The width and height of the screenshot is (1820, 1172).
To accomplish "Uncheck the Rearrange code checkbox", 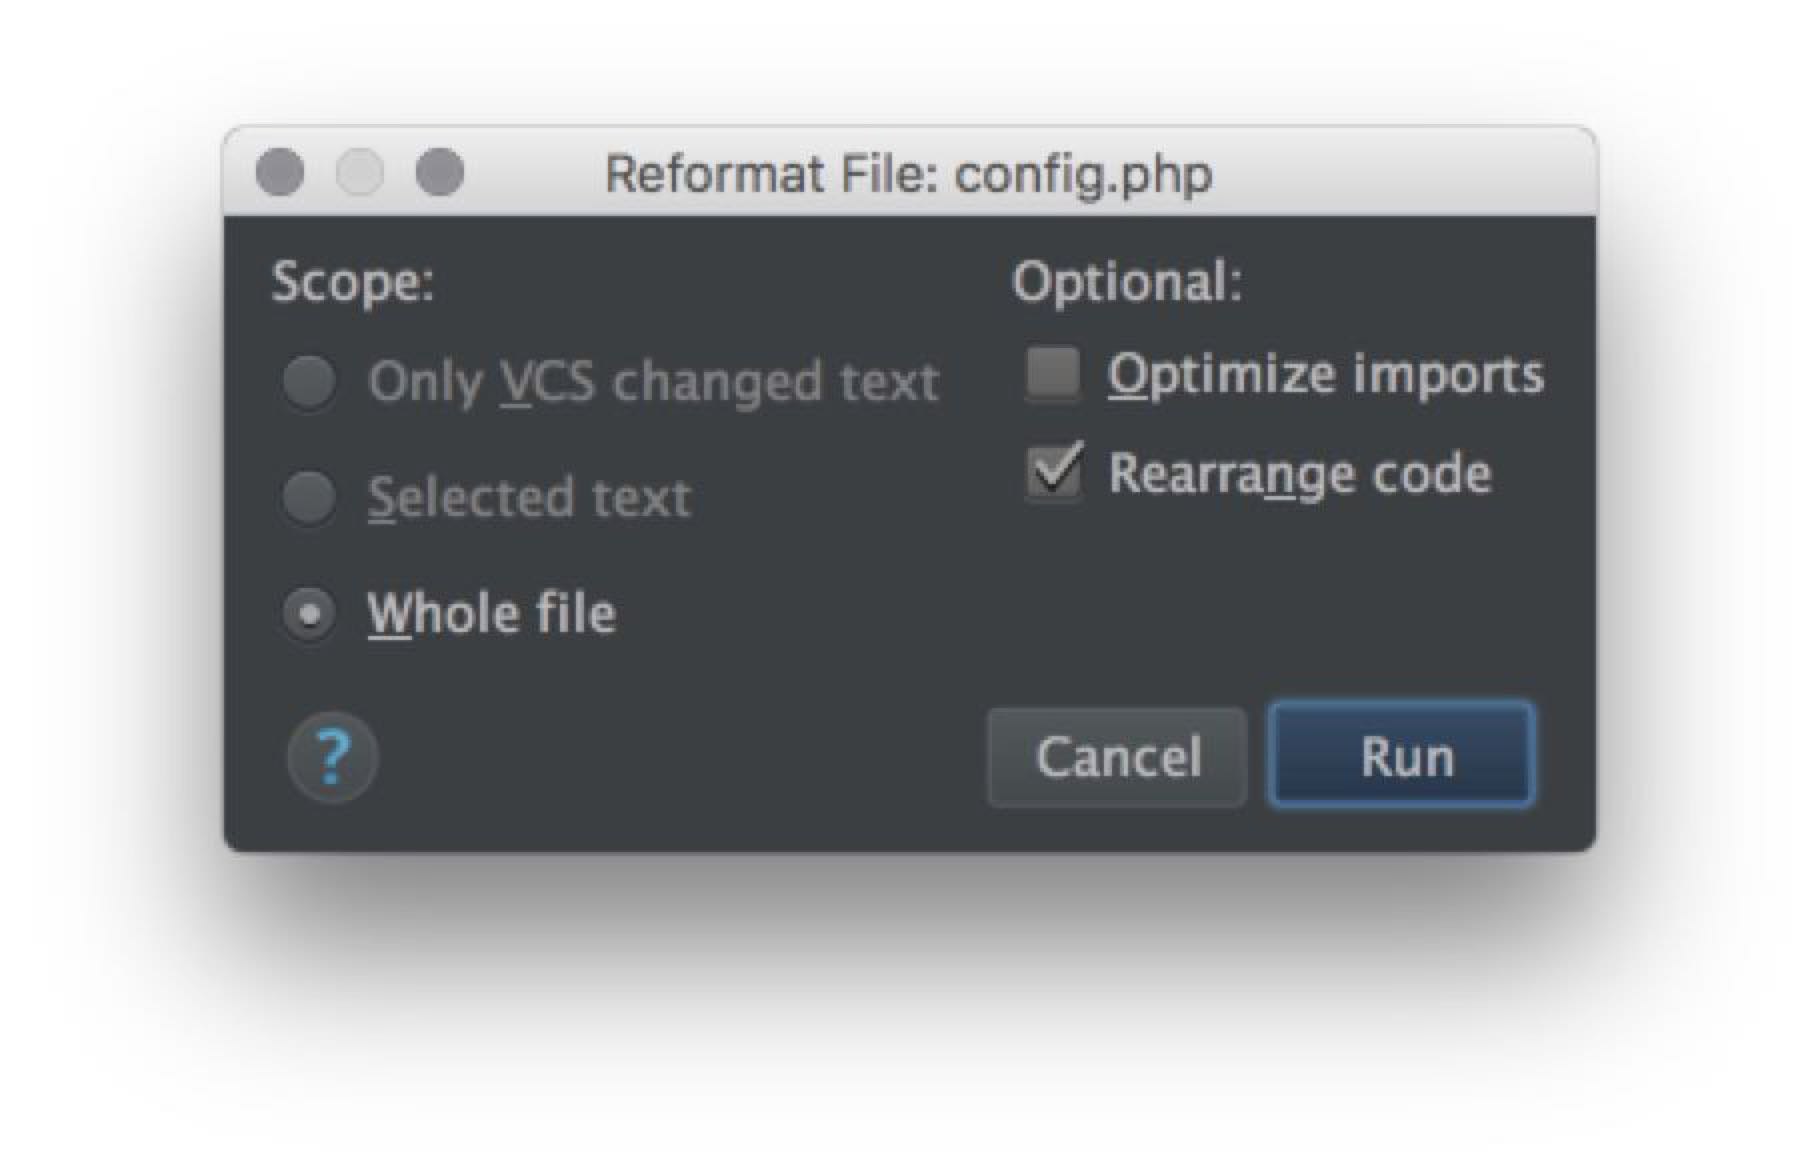I will [1054, 472].
